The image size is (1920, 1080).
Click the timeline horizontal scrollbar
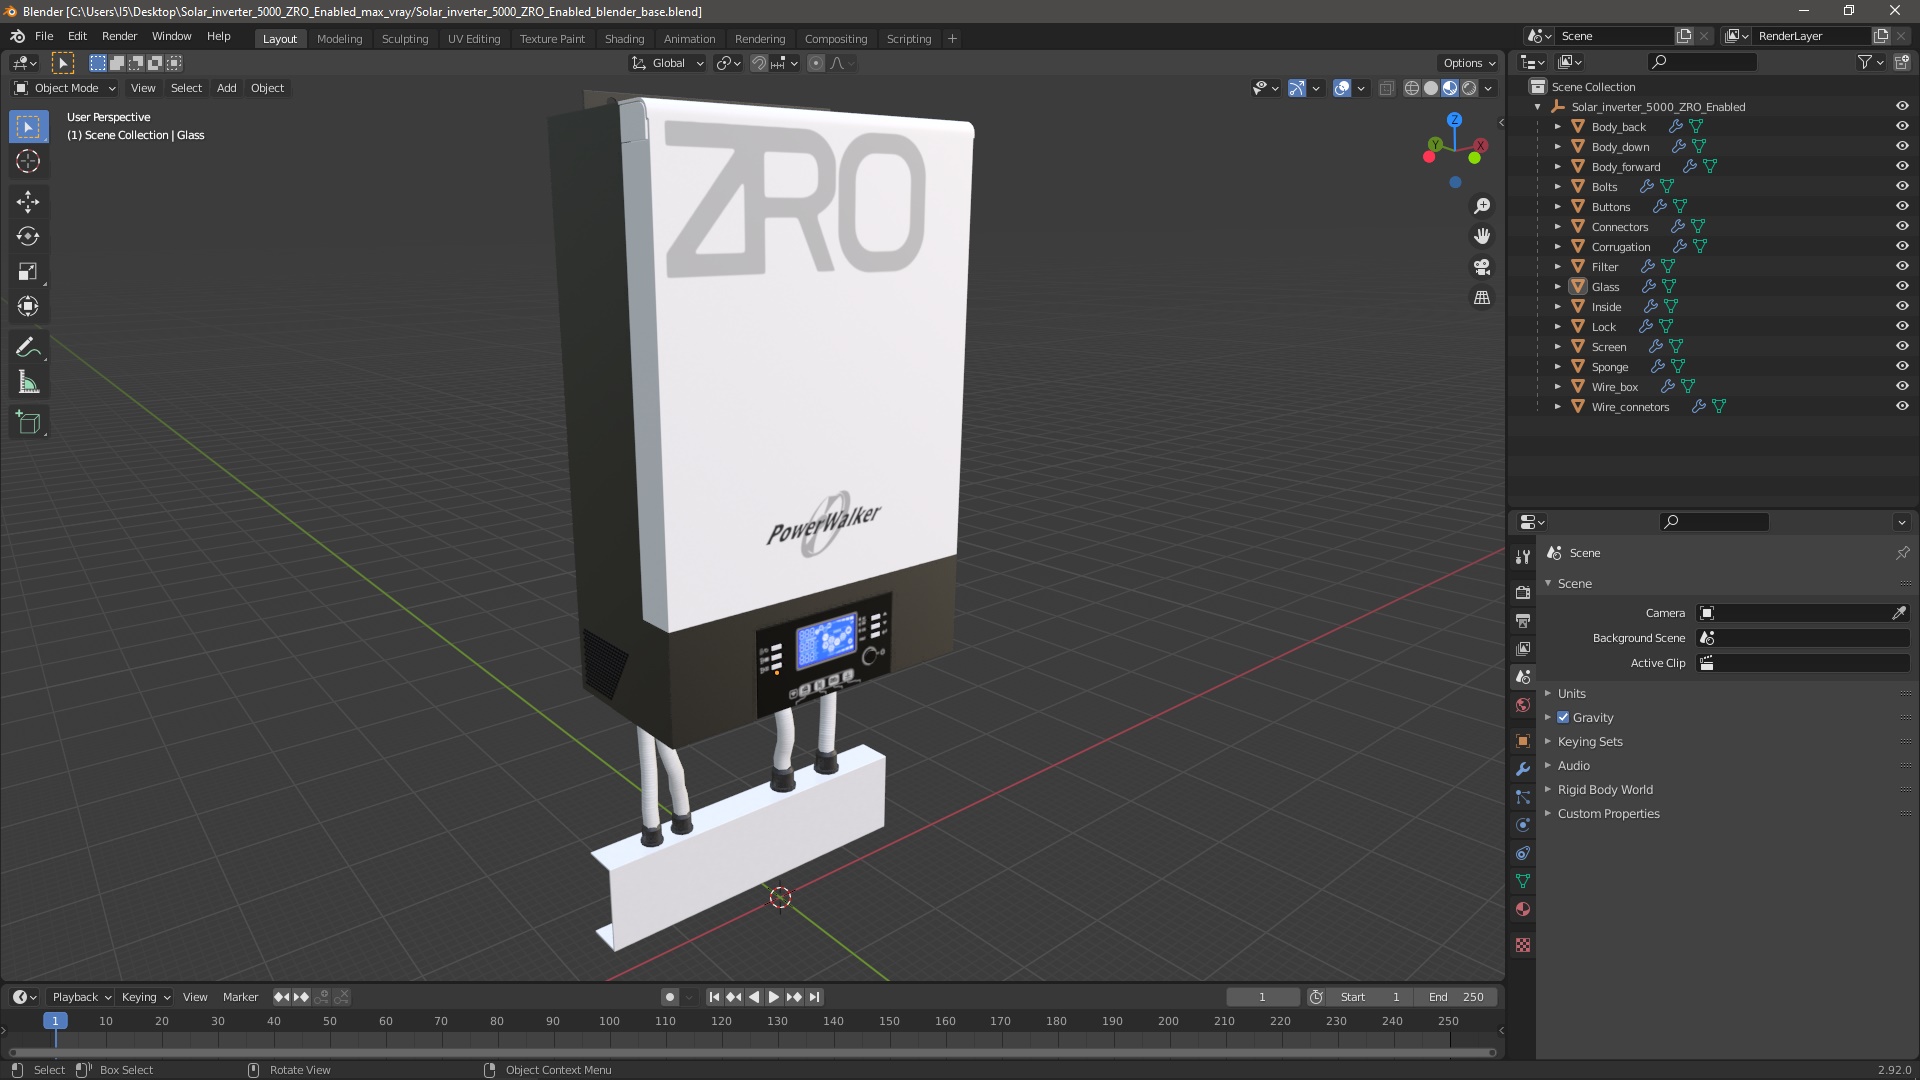point(751,1052)
